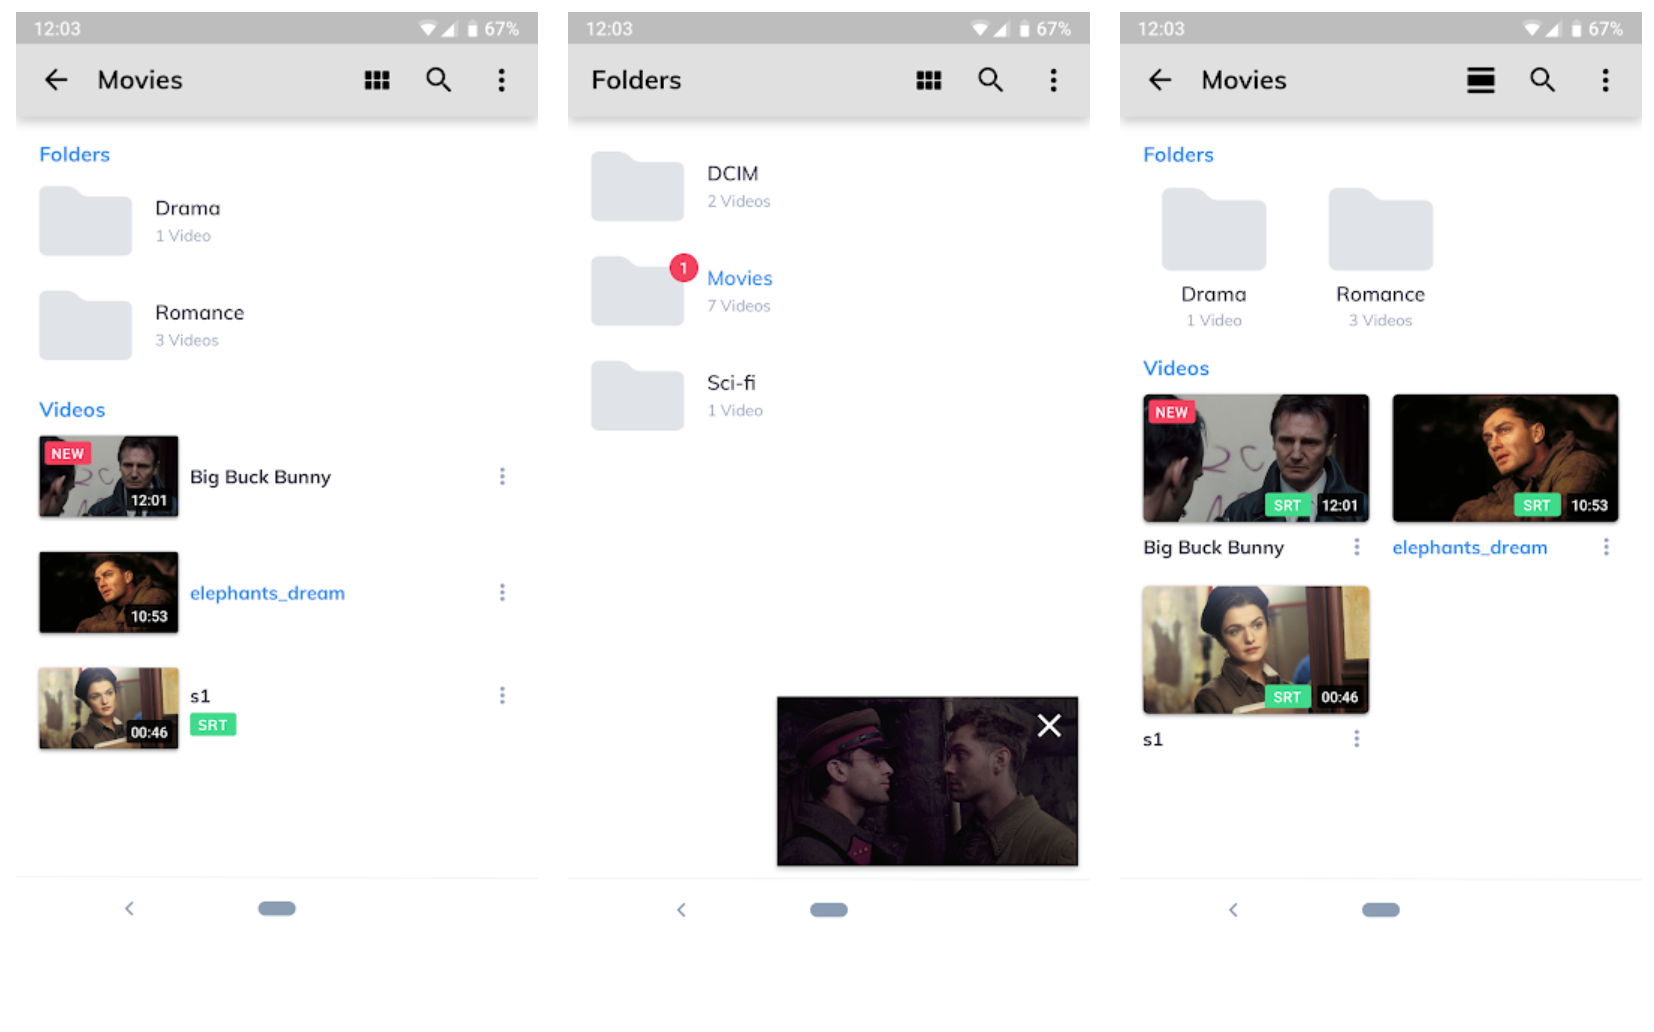Switch left Movies screen to grid view
1654x1032 pixels.
coord(377,80)
